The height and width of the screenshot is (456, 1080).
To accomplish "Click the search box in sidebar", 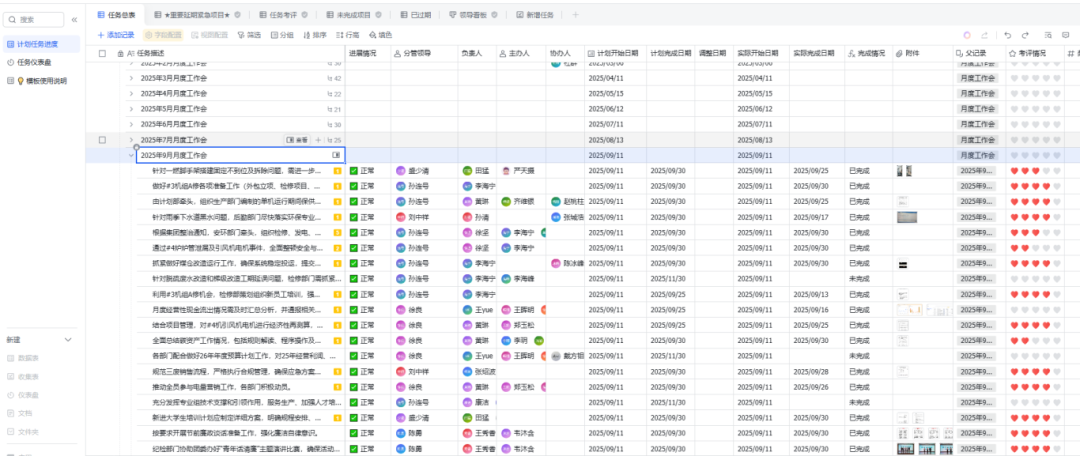I will click(x=35, y=20).
